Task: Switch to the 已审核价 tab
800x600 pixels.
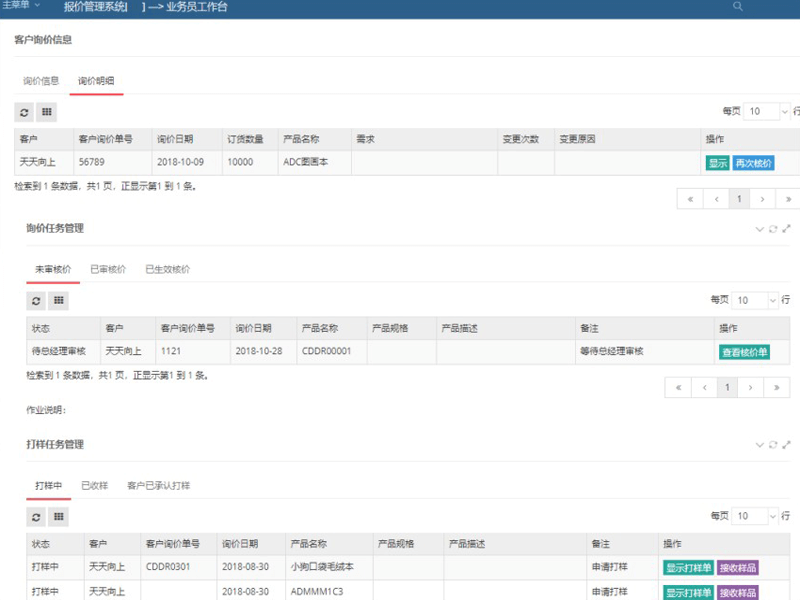Action: [x=108, y=269]
